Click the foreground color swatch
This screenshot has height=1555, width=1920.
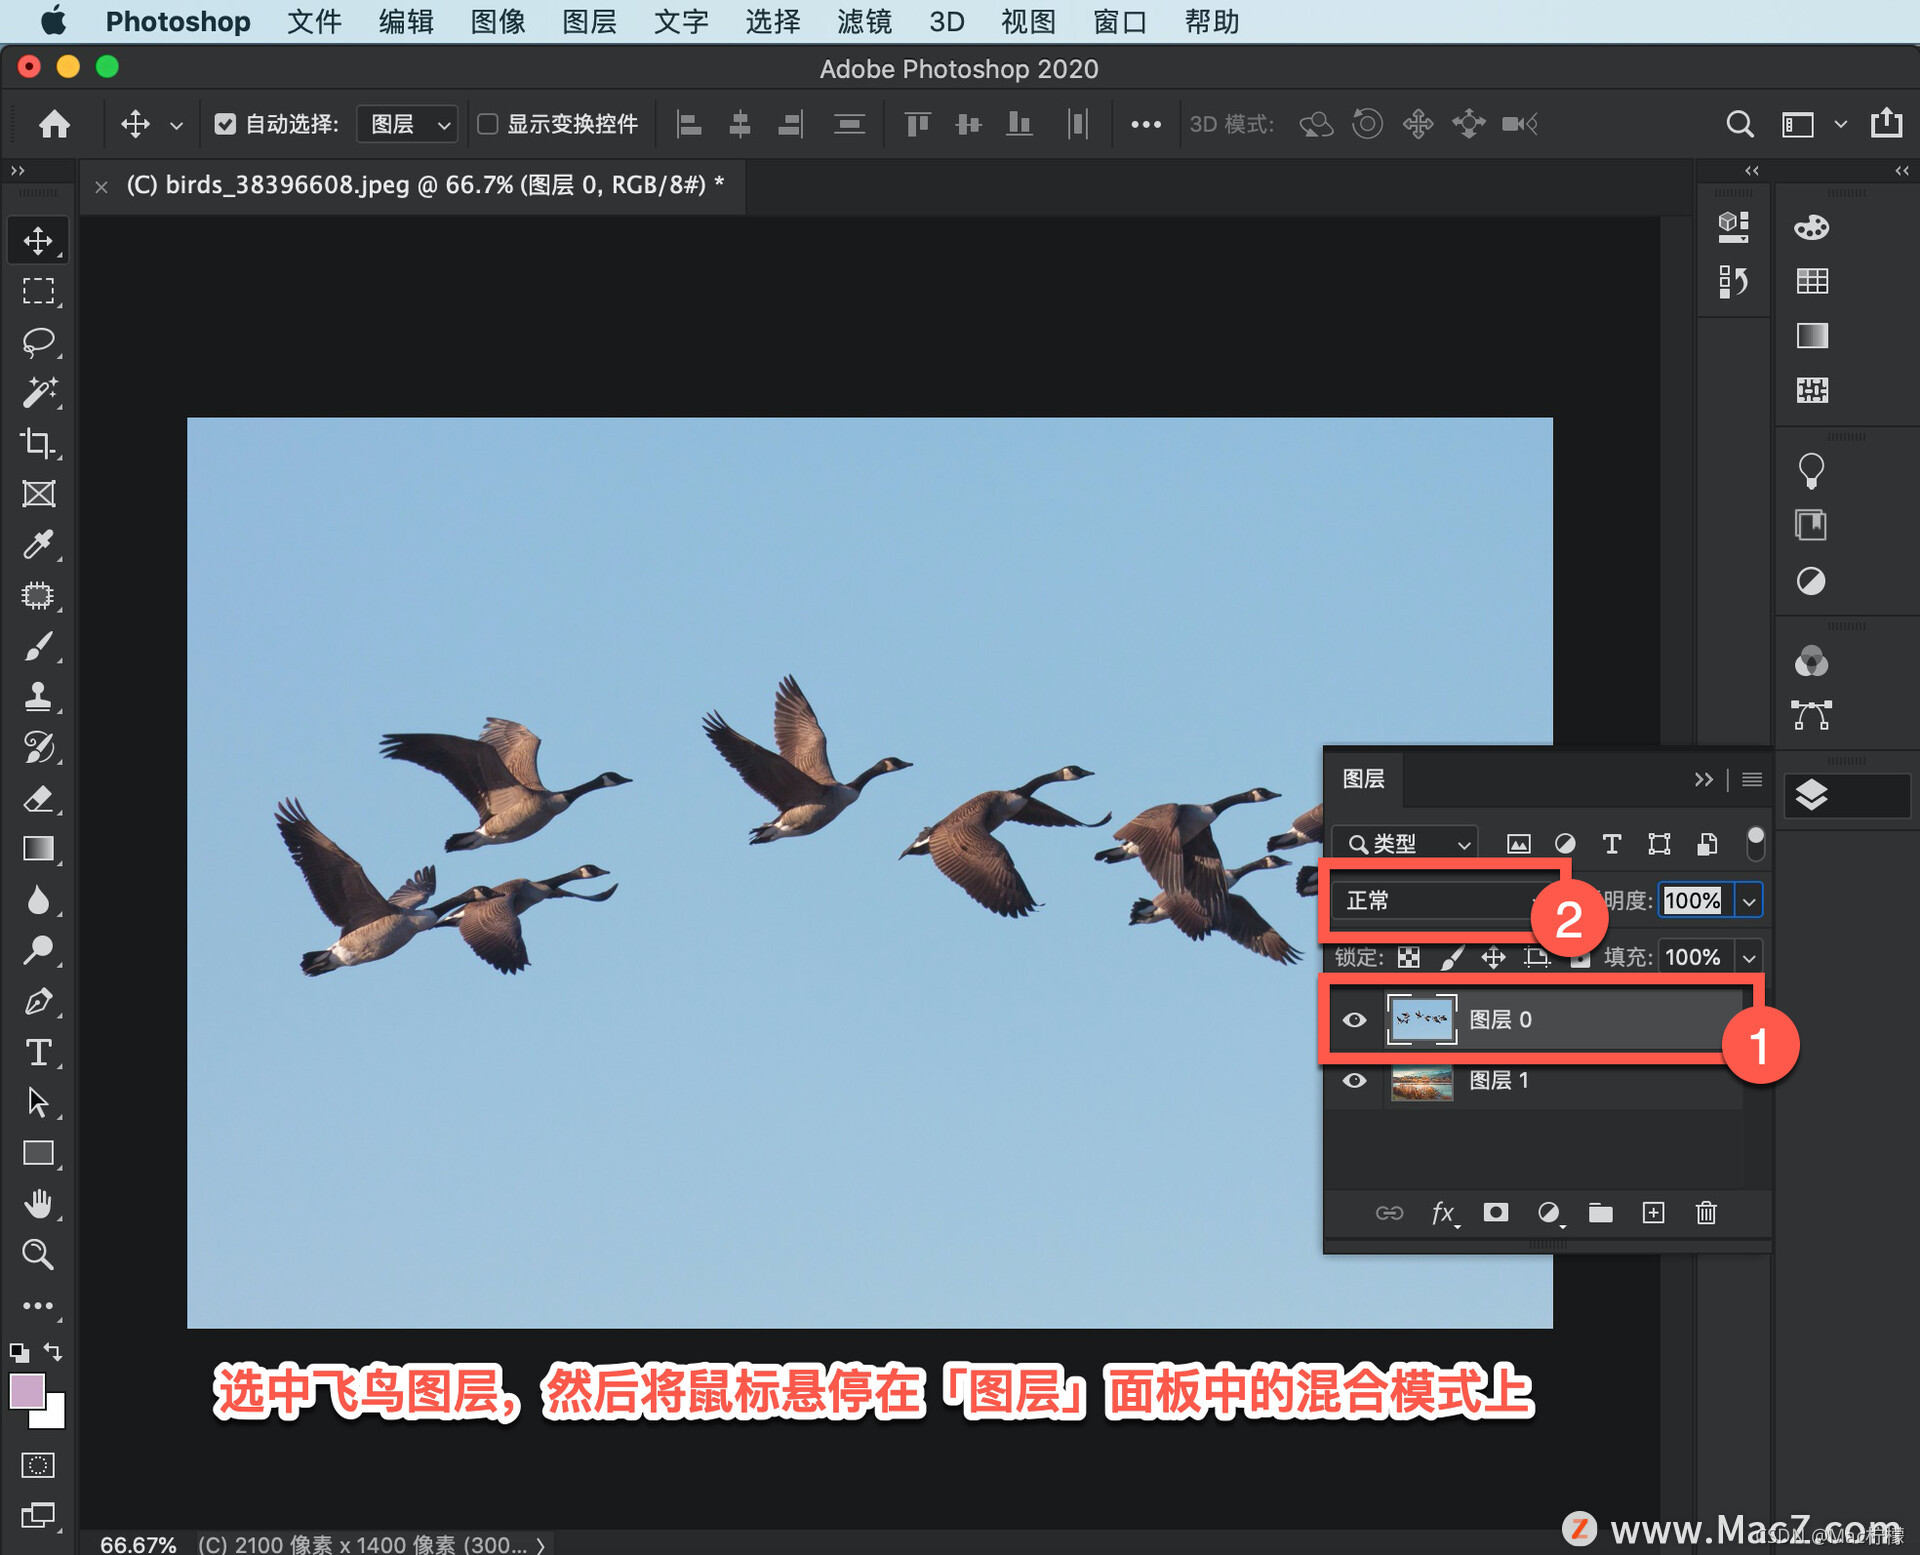(26, 1391)
